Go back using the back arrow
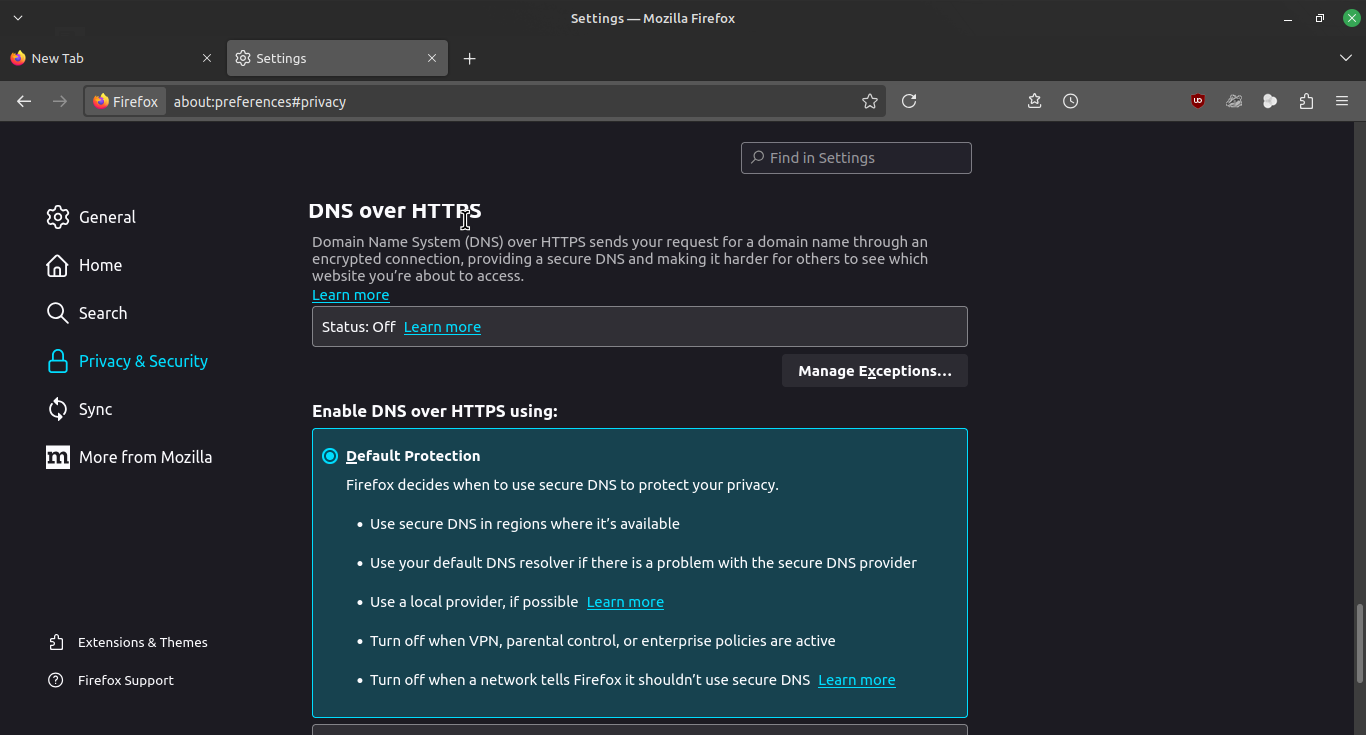1366x735 pixels. click(x=24, y=101)
